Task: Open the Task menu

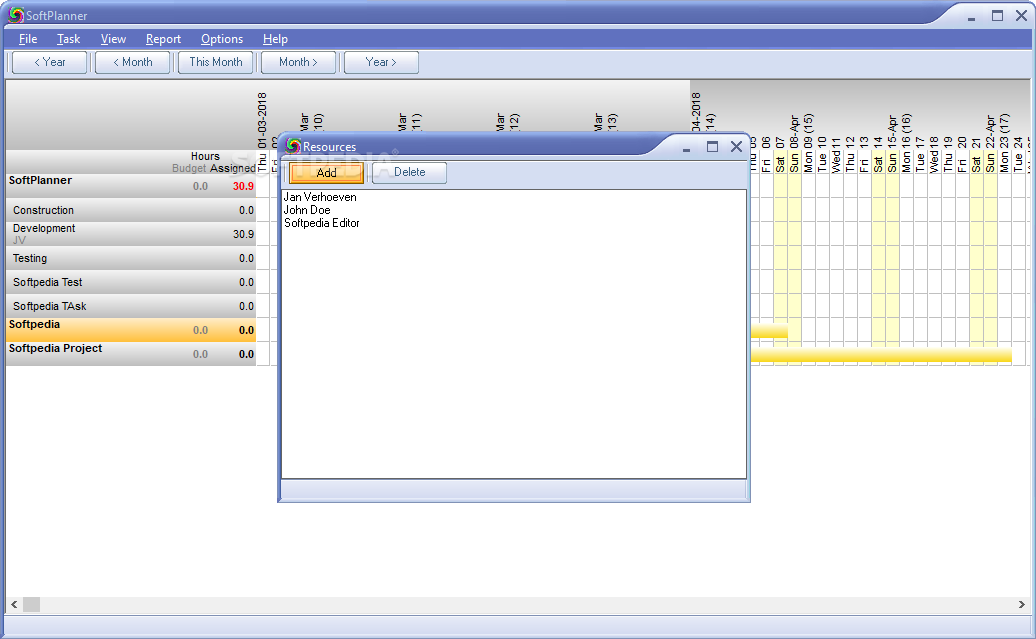Action: pyautogui.click(x=68, y=39)
